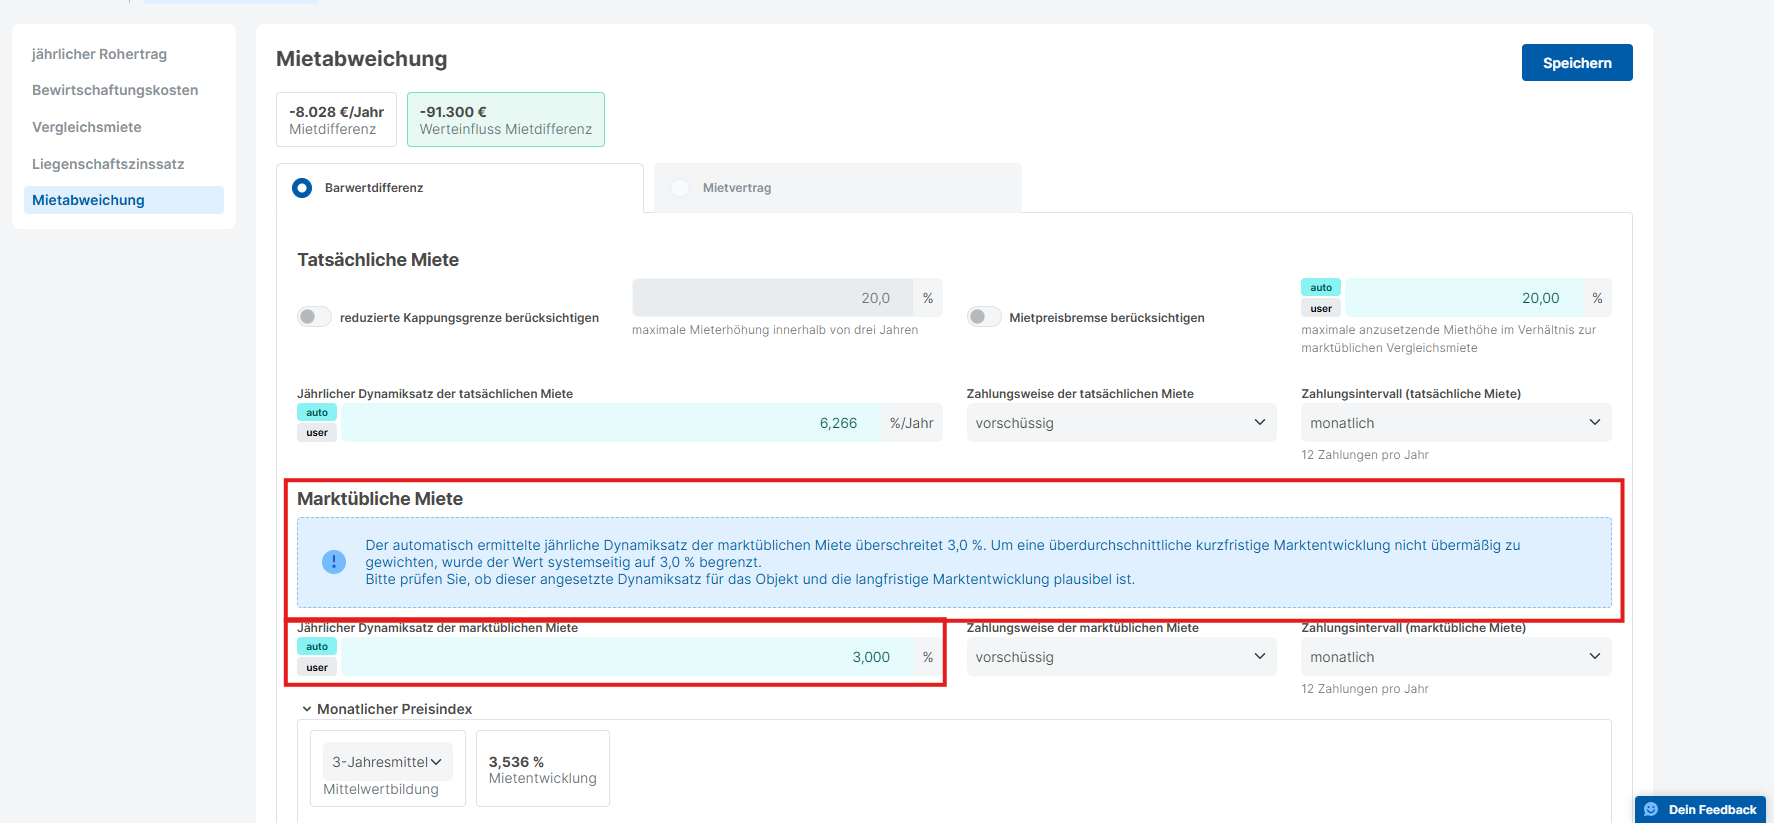
Task: Switch Mietpreisbremse percentage to auto mode
Action: (x=1320, y=288)
